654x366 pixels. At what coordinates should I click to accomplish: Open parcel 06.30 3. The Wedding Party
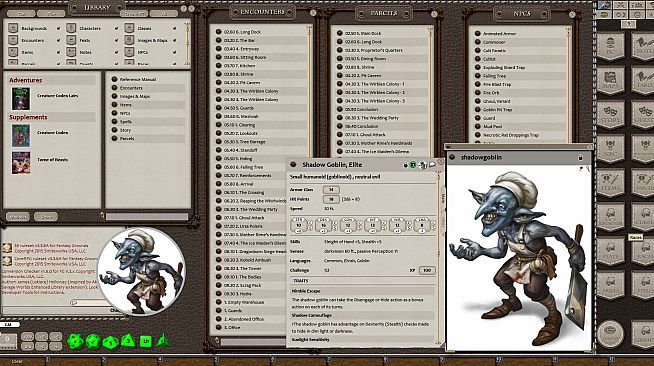point(383,118)
